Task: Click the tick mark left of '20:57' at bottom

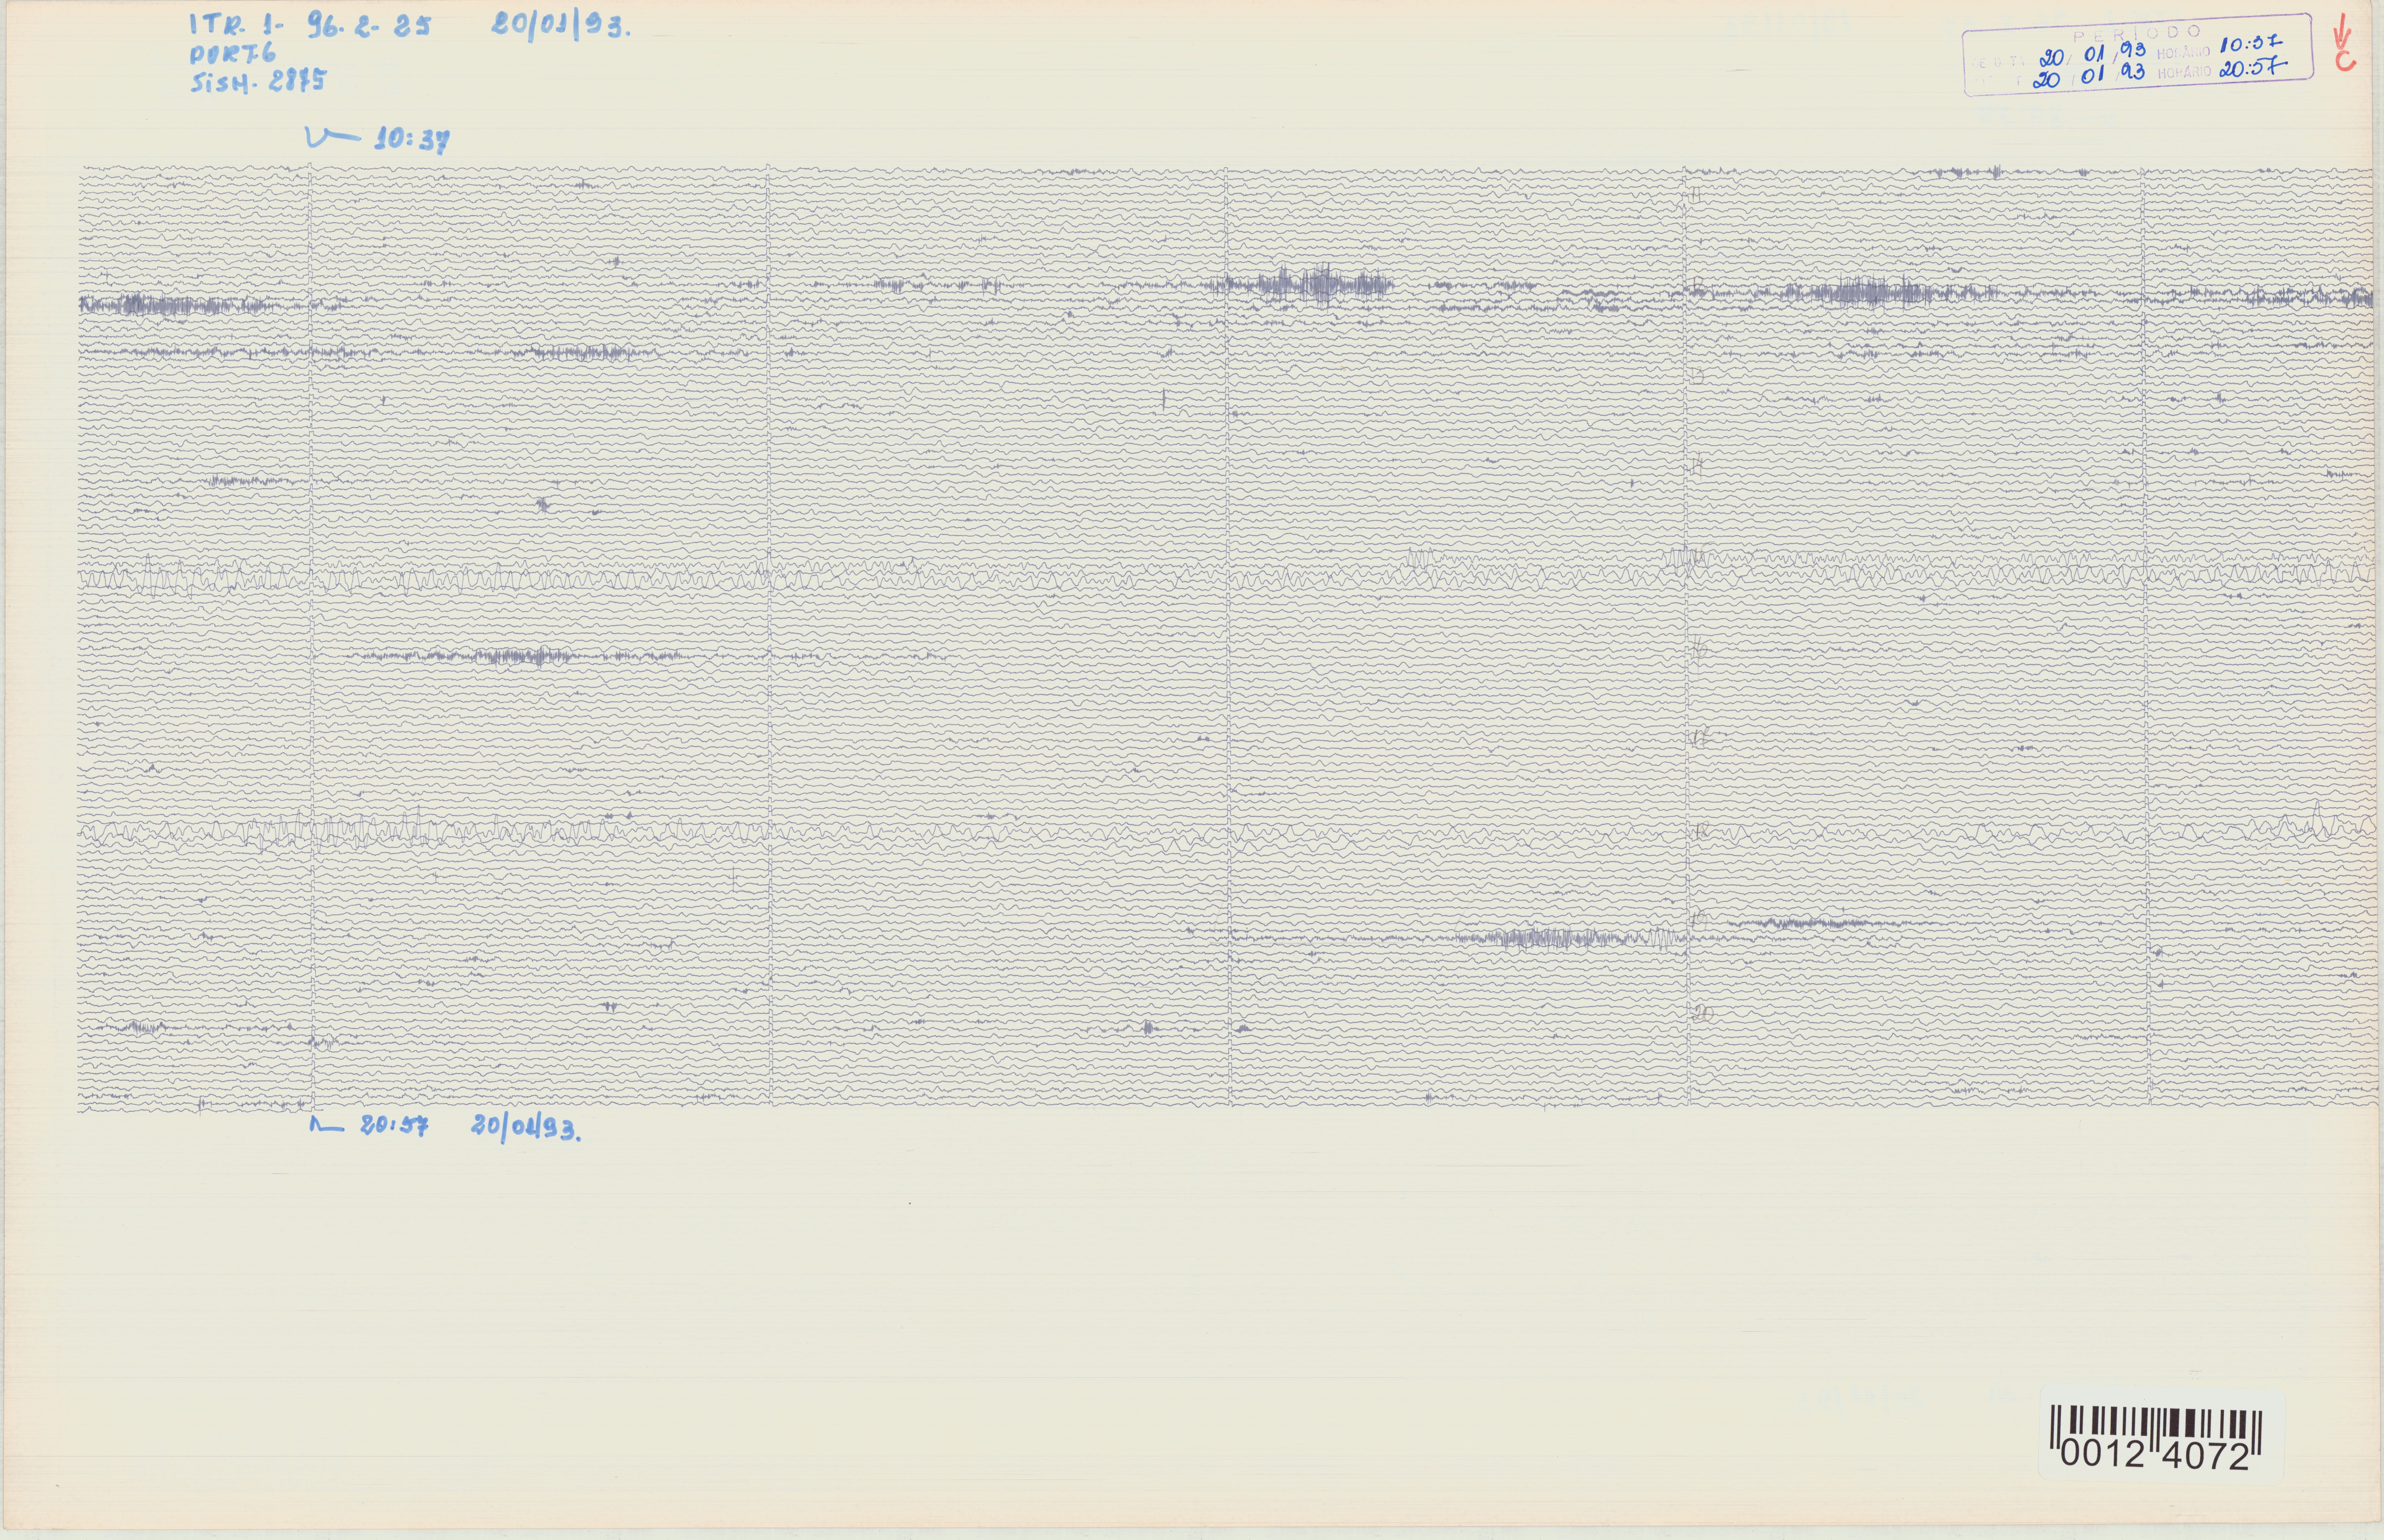Action: coord(327,1124)
